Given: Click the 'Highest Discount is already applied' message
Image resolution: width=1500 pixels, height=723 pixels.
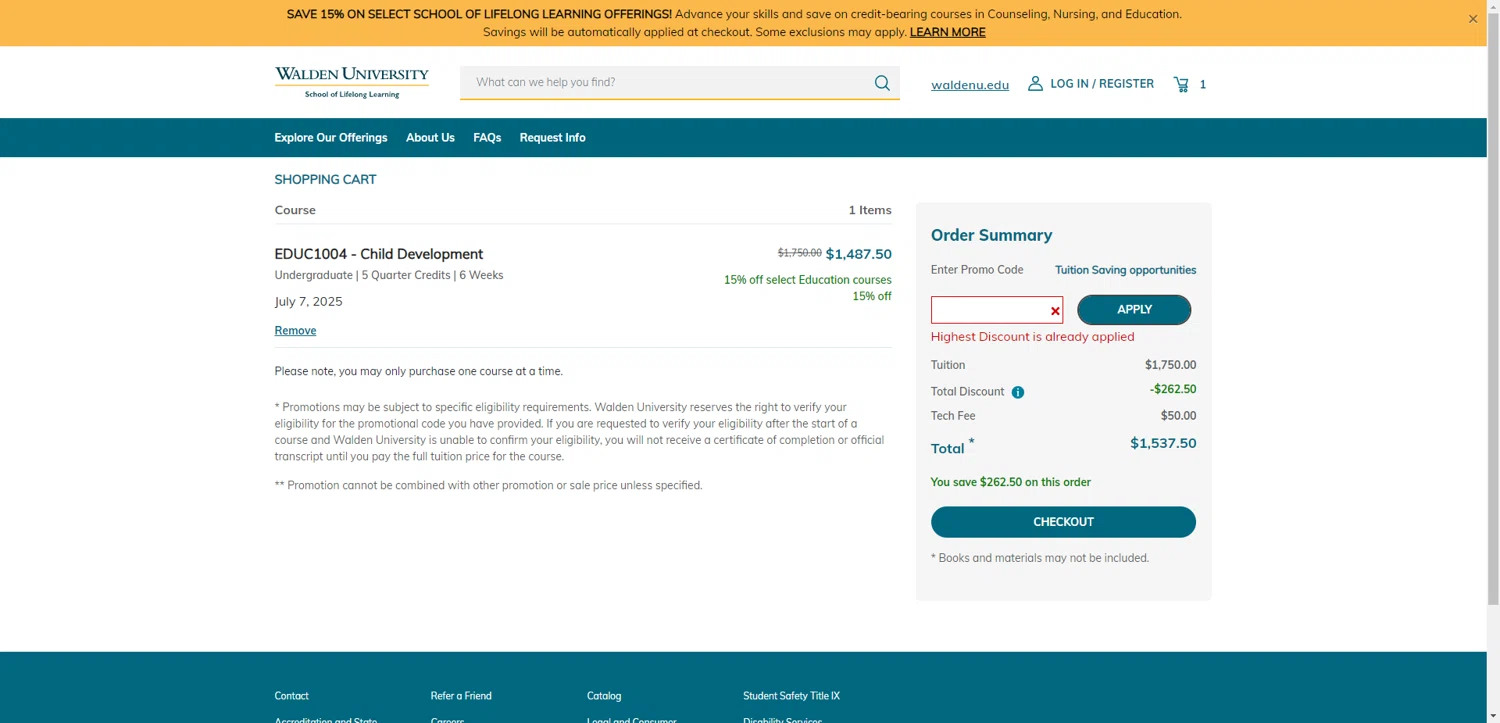Looking at the screenshot, I should click(1032, 337).
